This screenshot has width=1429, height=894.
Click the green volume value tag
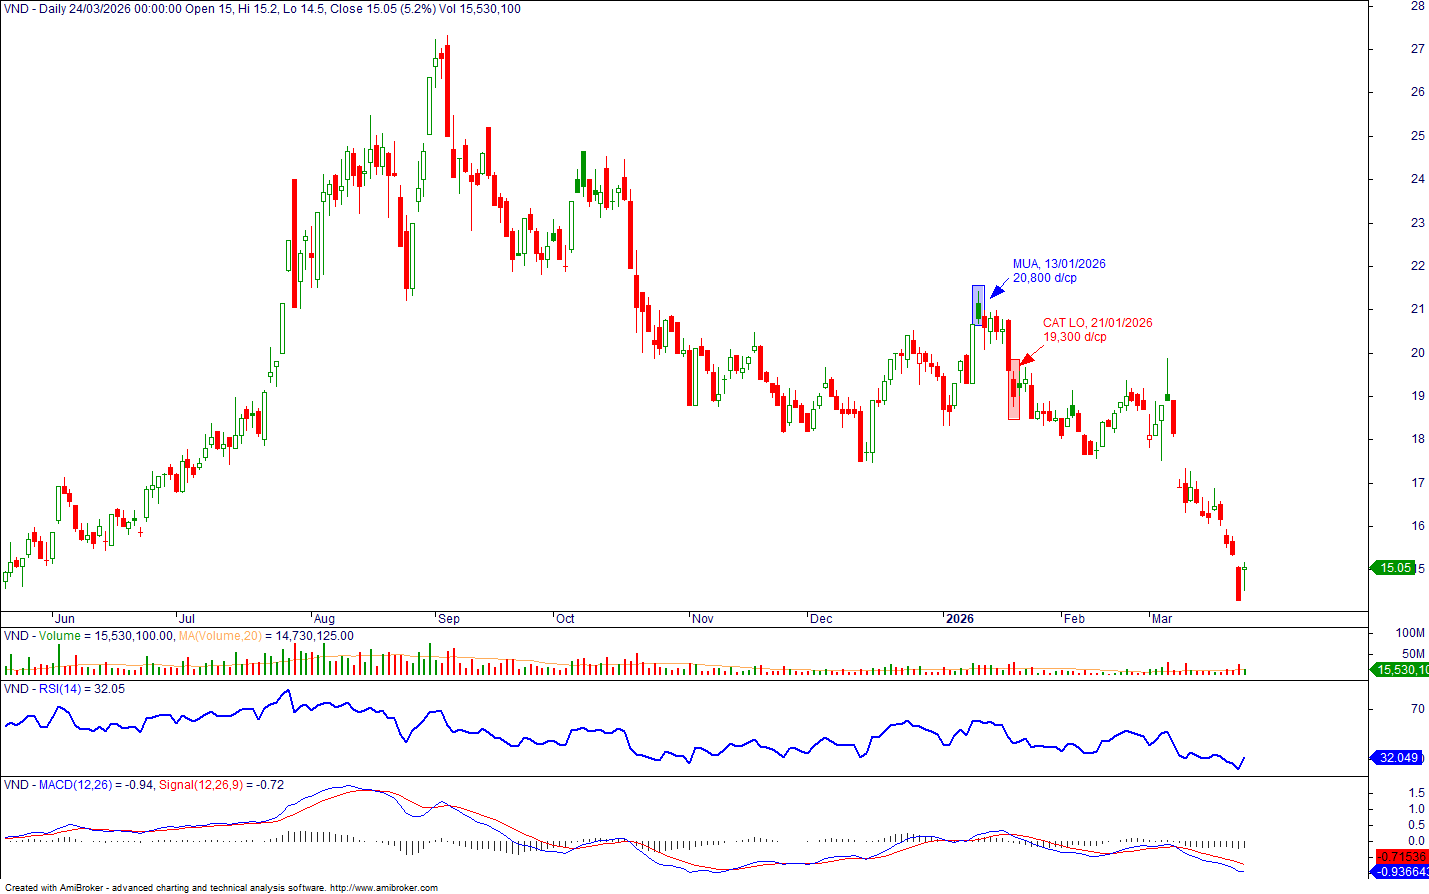tap(1401, 670)
